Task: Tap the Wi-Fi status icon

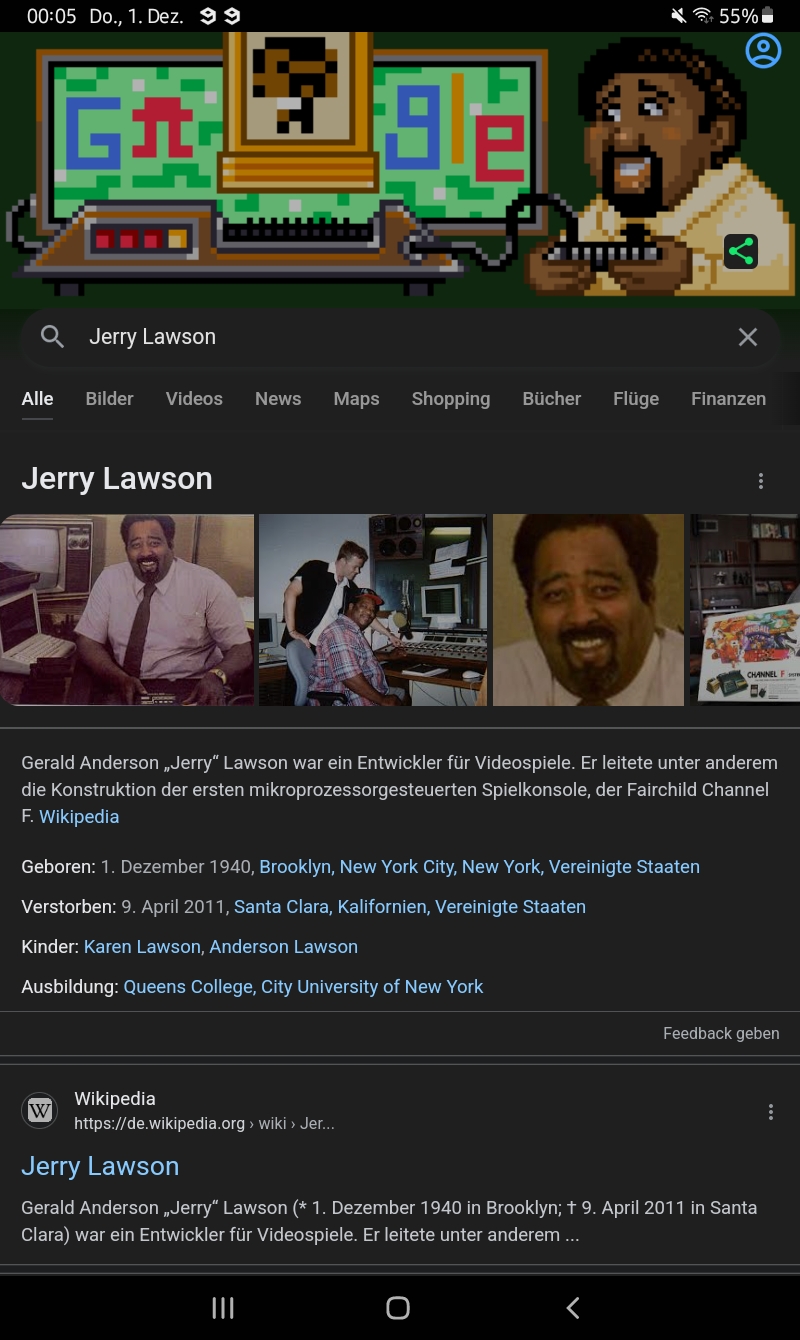Action: tap(702, 16)
